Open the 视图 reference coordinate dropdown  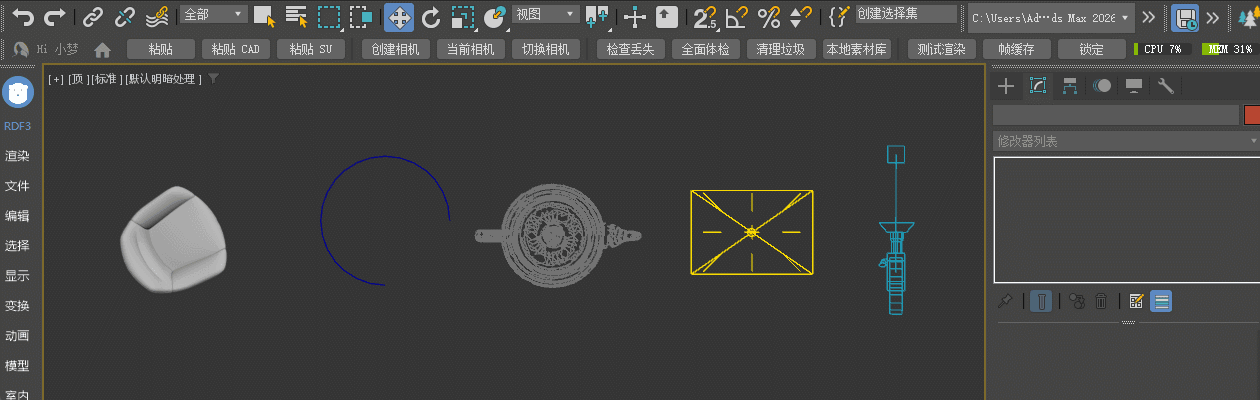pyautogui.click(x=545, y=15)
